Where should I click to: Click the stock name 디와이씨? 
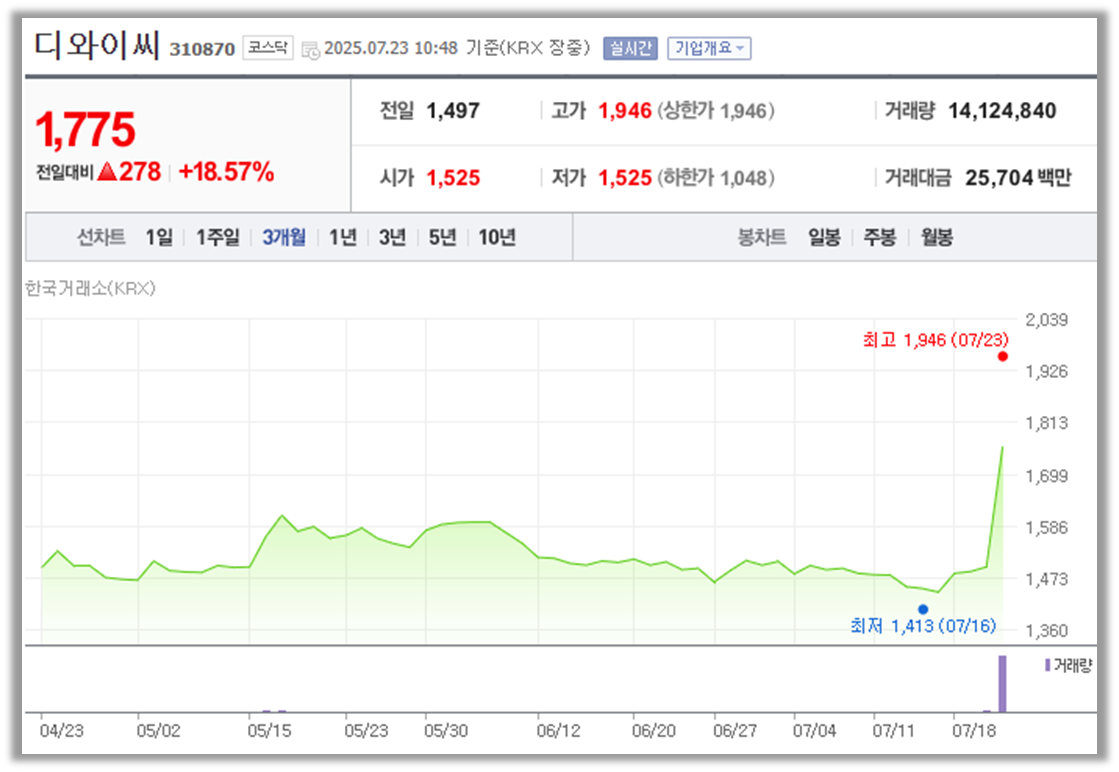(x=96, y=46)
